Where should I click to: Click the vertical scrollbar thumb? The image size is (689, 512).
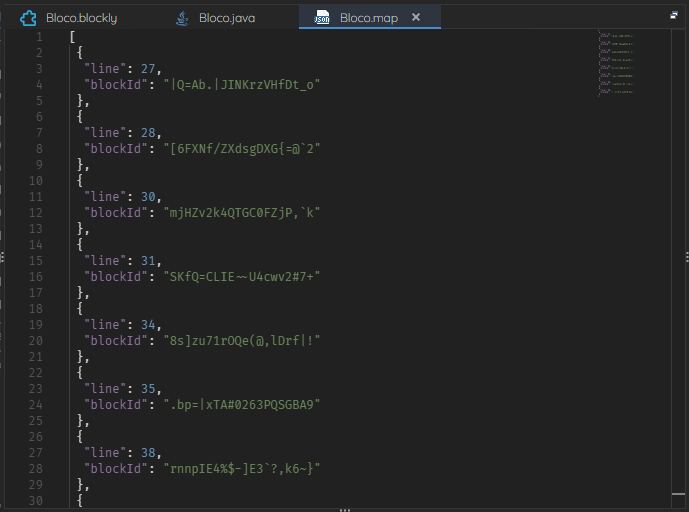(678, 494)
